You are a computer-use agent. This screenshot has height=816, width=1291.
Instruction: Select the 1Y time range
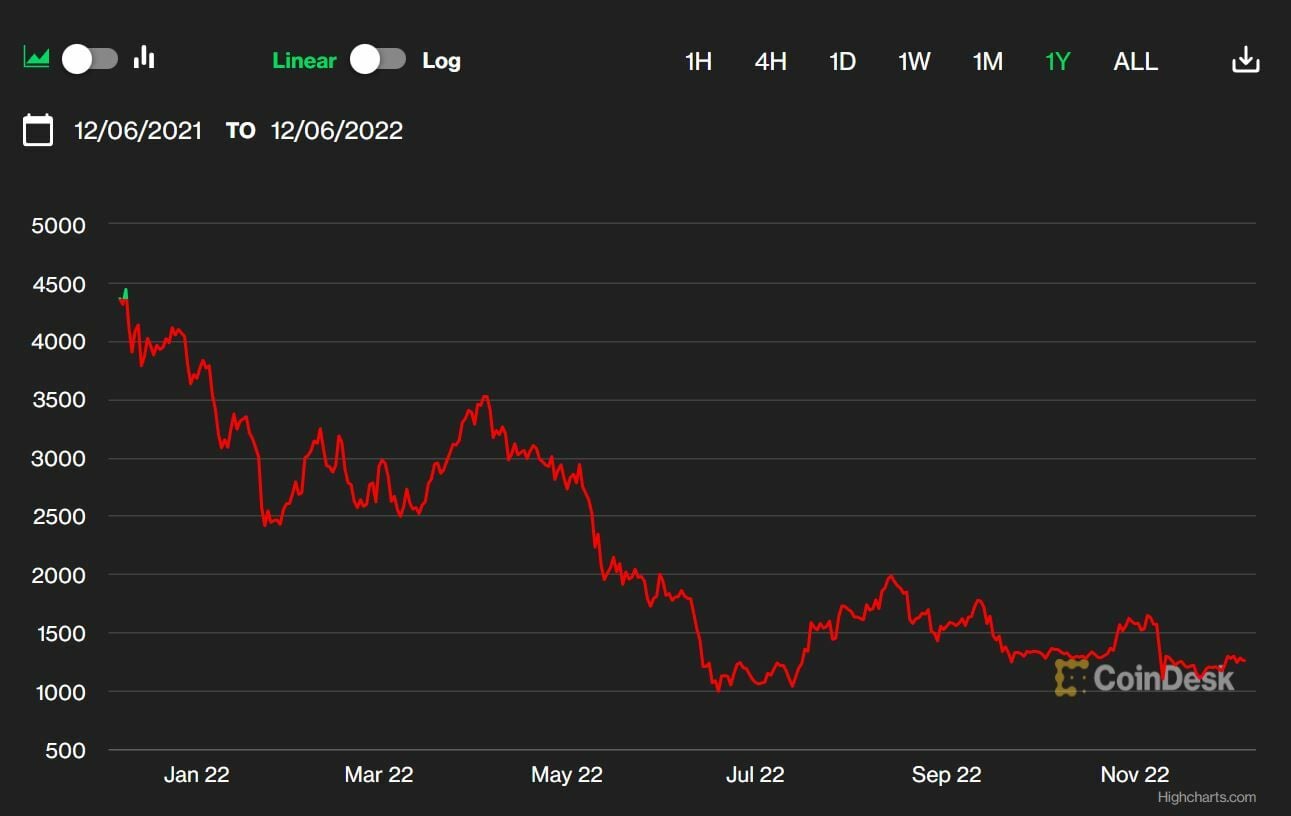click(1058, 61)
